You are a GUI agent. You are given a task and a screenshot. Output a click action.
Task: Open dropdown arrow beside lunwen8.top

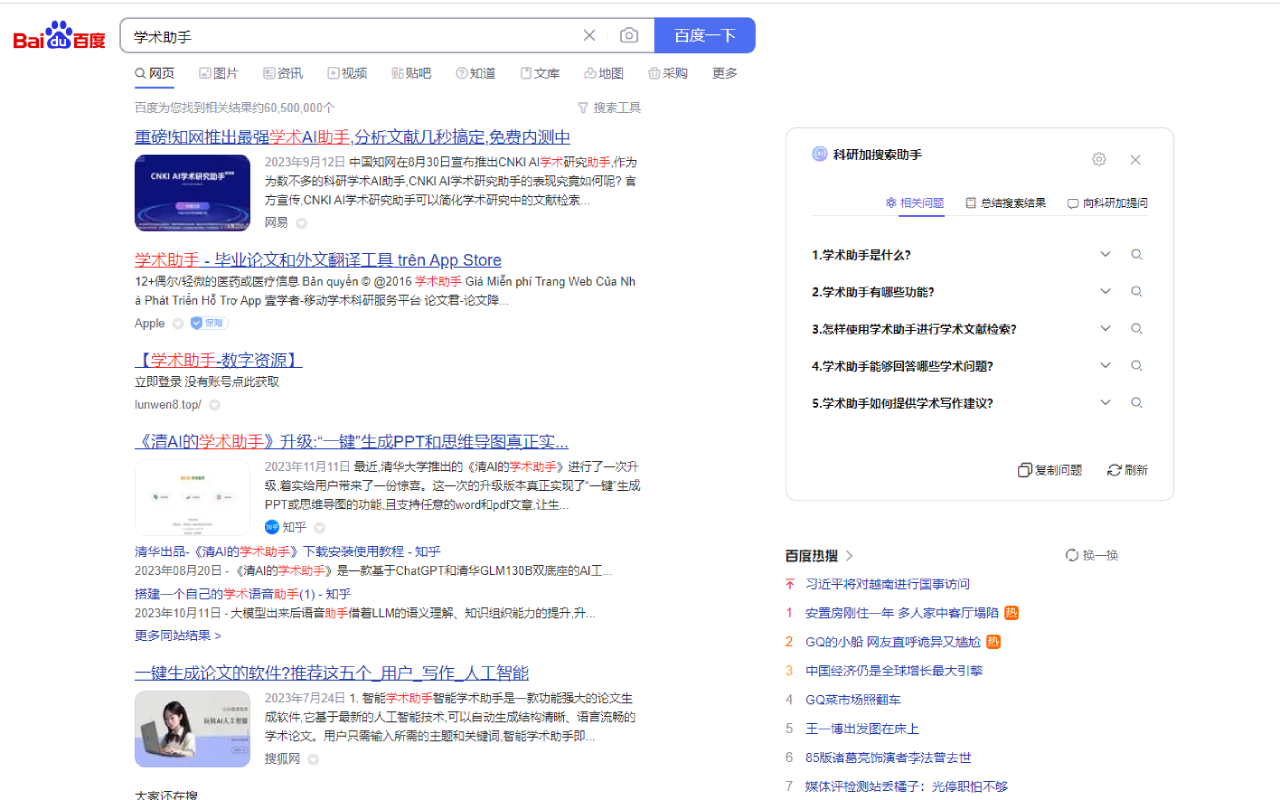coord(214,405)
